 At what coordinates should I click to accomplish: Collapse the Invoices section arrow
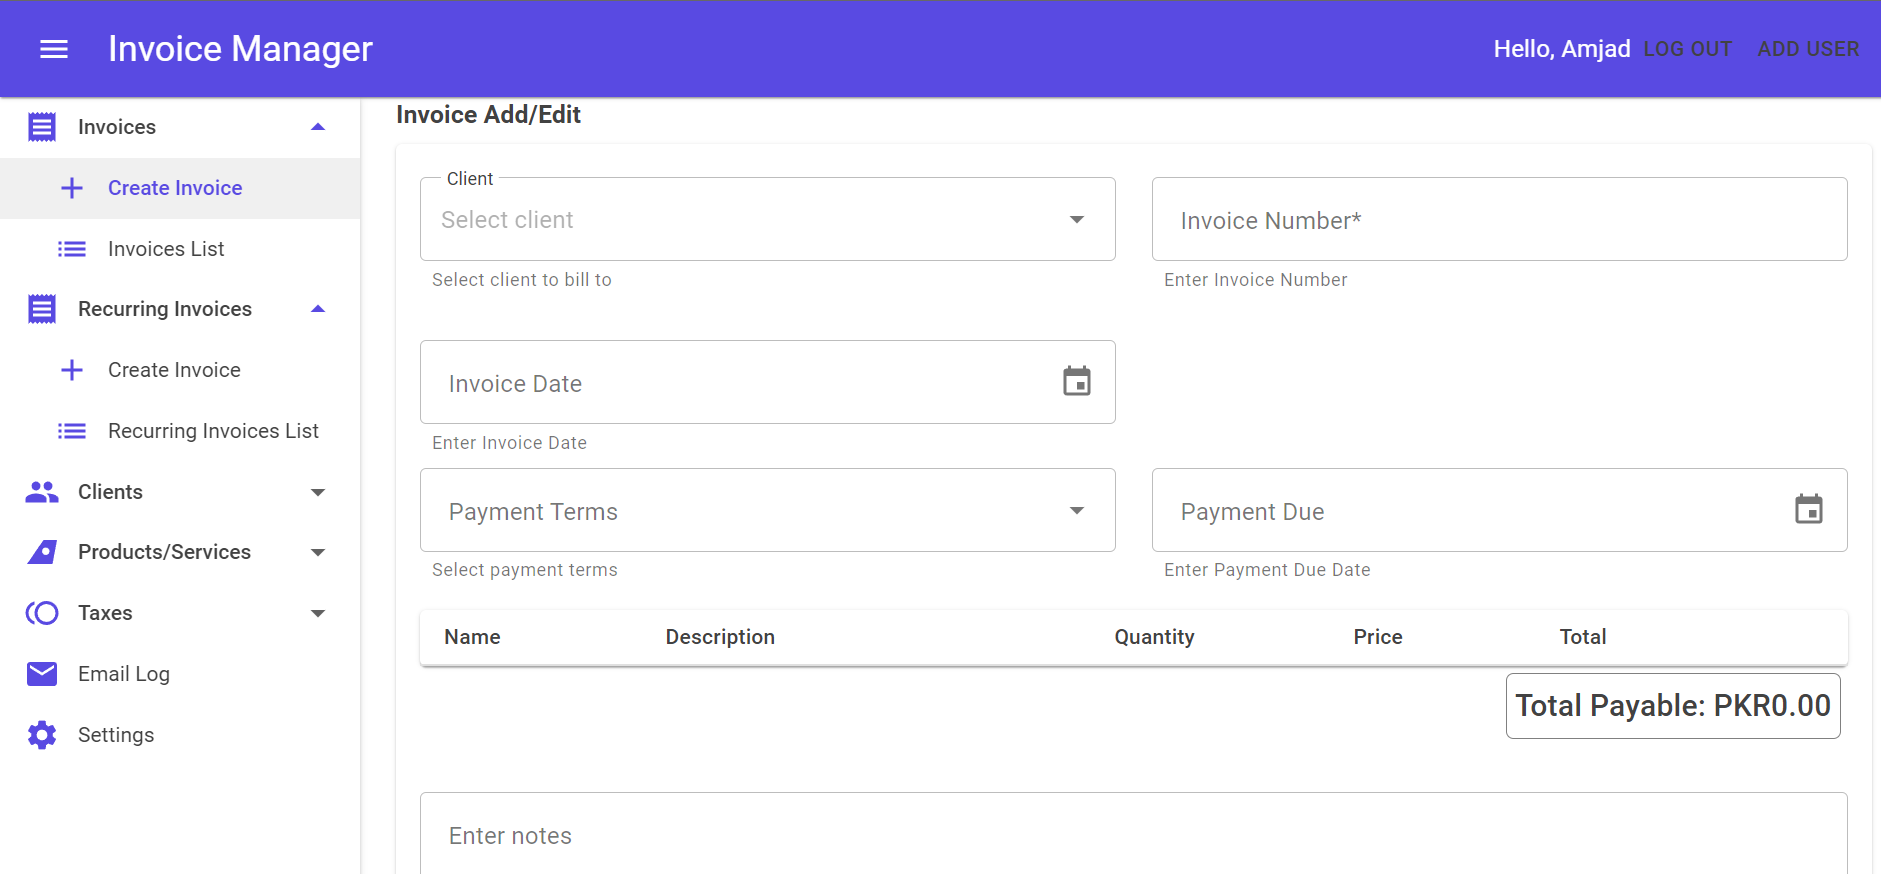[x=318, y=127]
